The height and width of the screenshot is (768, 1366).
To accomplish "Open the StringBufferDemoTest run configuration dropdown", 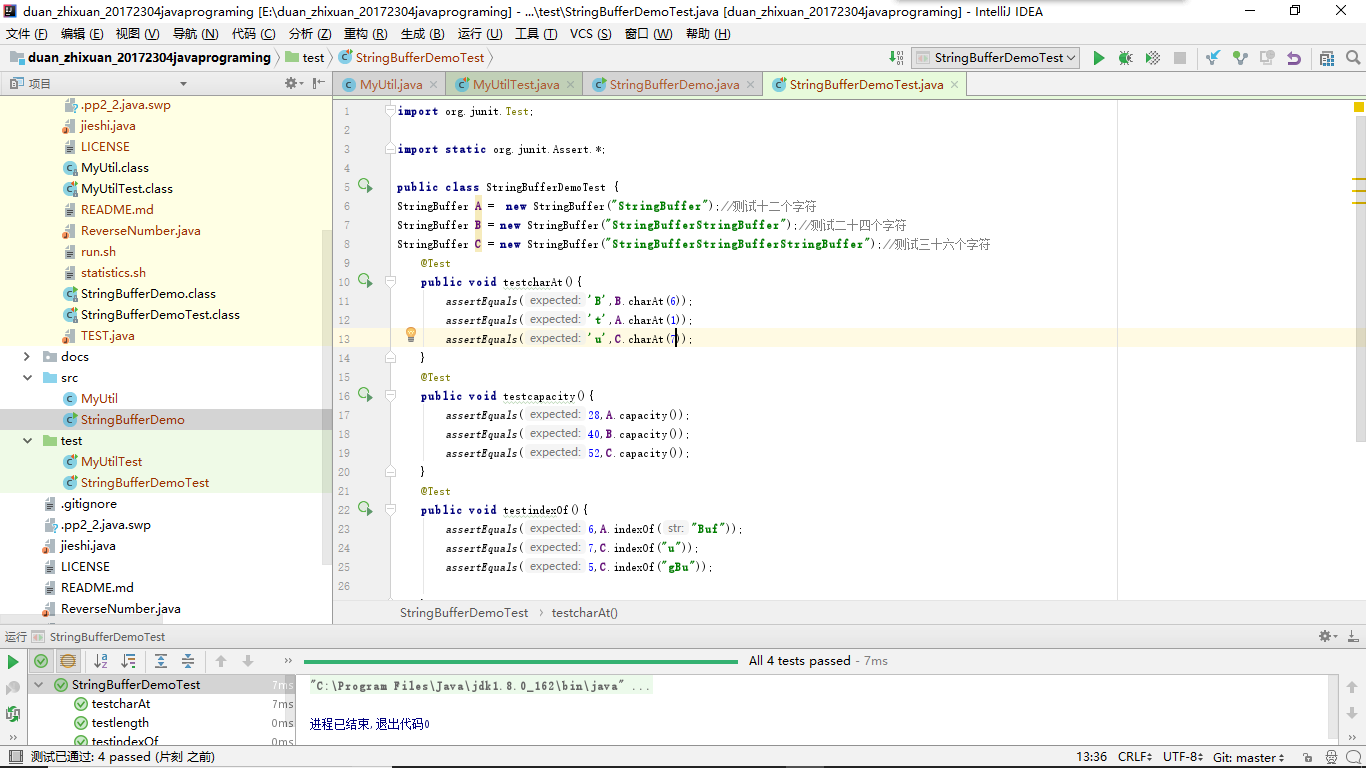I will coord(996,58).
